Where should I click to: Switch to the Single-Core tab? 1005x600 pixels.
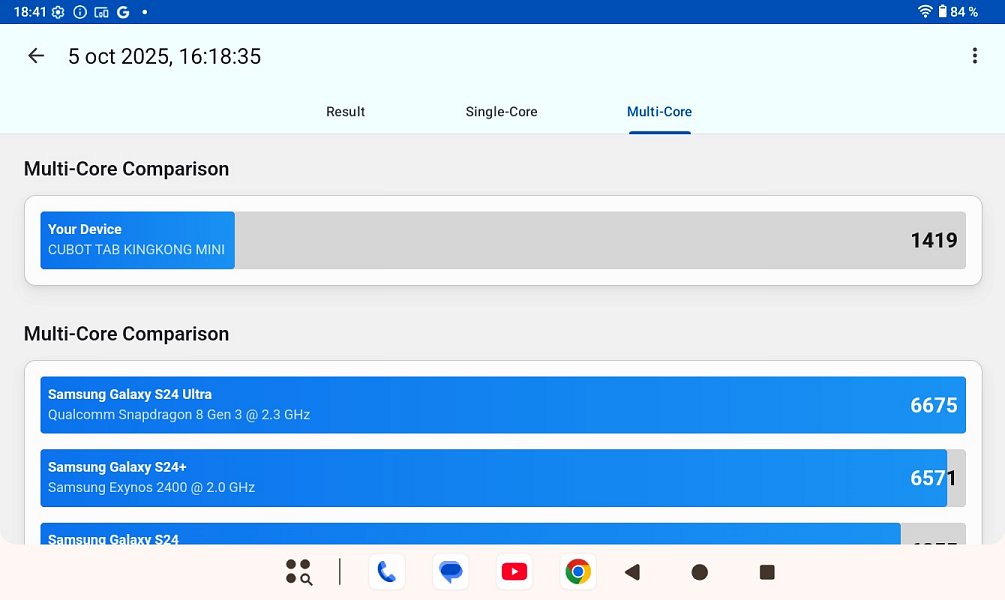click(501, 112)
